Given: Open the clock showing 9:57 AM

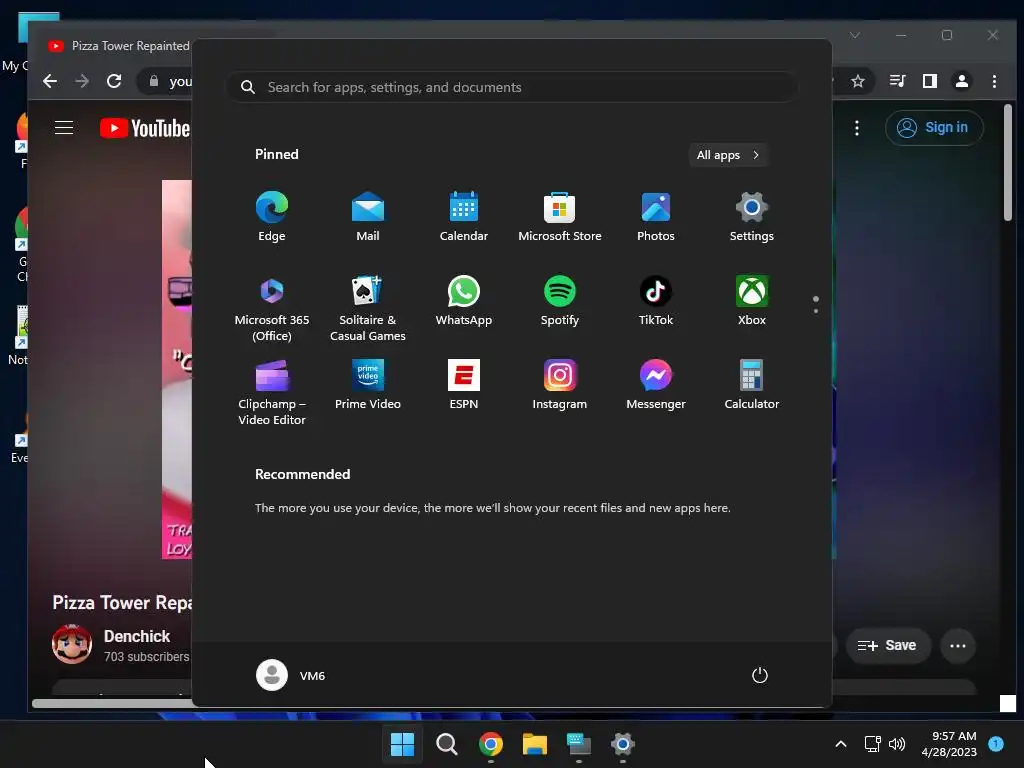Looking at the screenshot, I should point(949,743).
